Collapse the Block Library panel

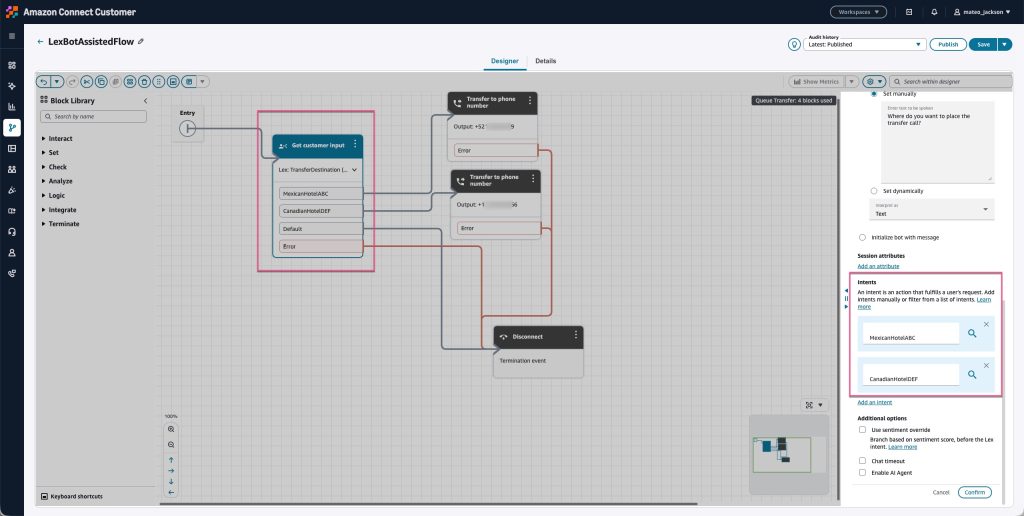[x=146, y=101]
